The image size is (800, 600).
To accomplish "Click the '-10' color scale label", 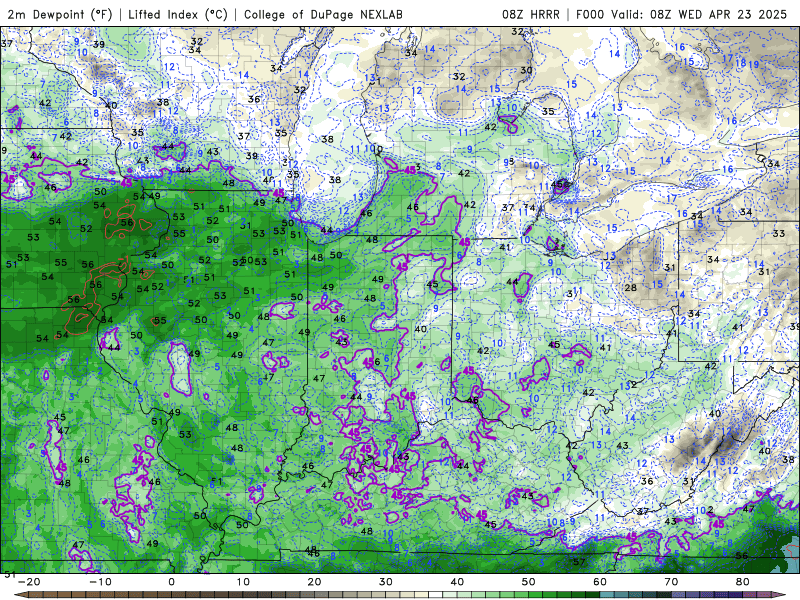I will tap(100, 582).
